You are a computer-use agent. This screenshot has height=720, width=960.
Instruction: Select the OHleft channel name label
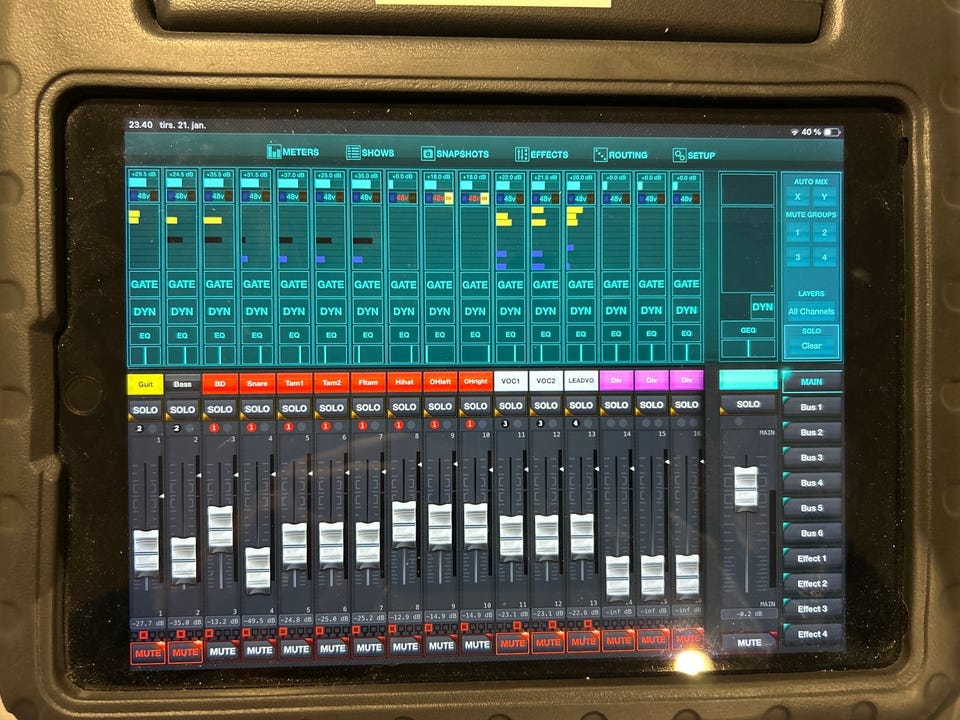[x=440, y=381]
